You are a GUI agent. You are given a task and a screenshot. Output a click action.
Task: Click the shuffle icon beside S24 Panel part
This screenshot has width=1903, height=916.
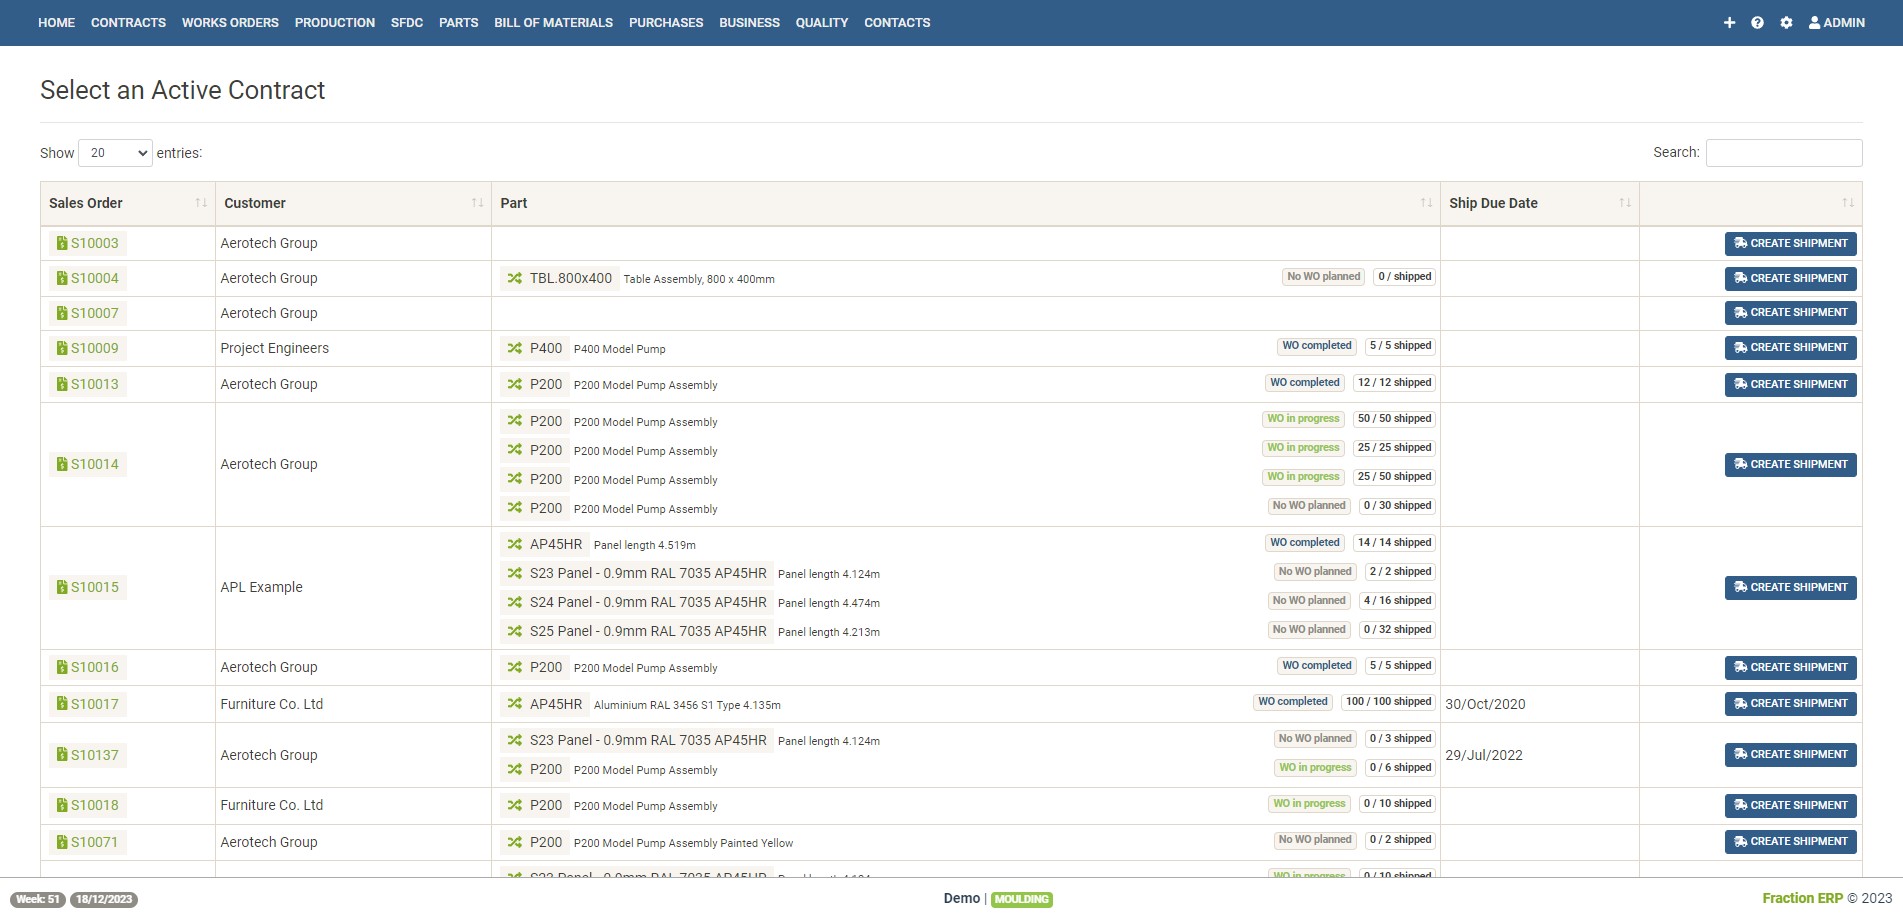[x=514, y=602]
